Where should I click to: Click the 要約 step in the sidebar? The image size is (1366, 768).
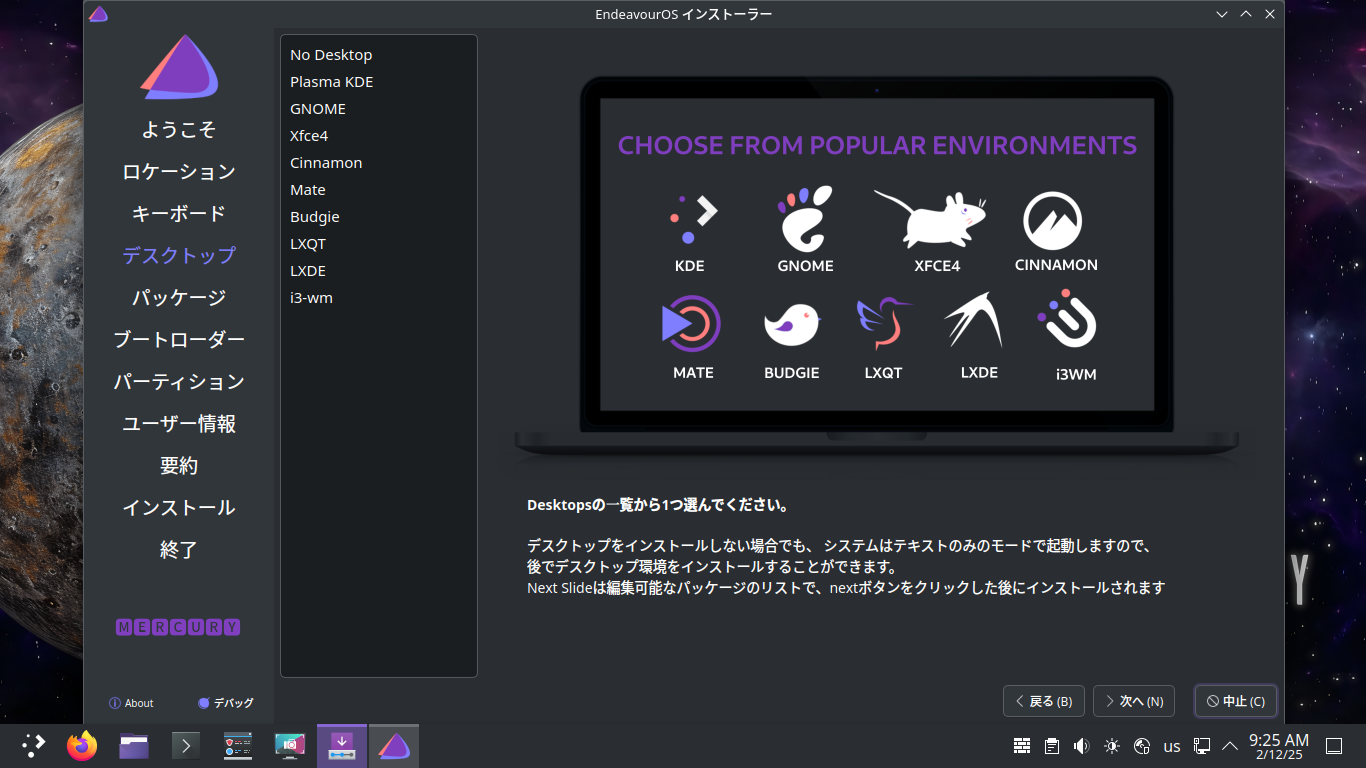coord(179,466)
